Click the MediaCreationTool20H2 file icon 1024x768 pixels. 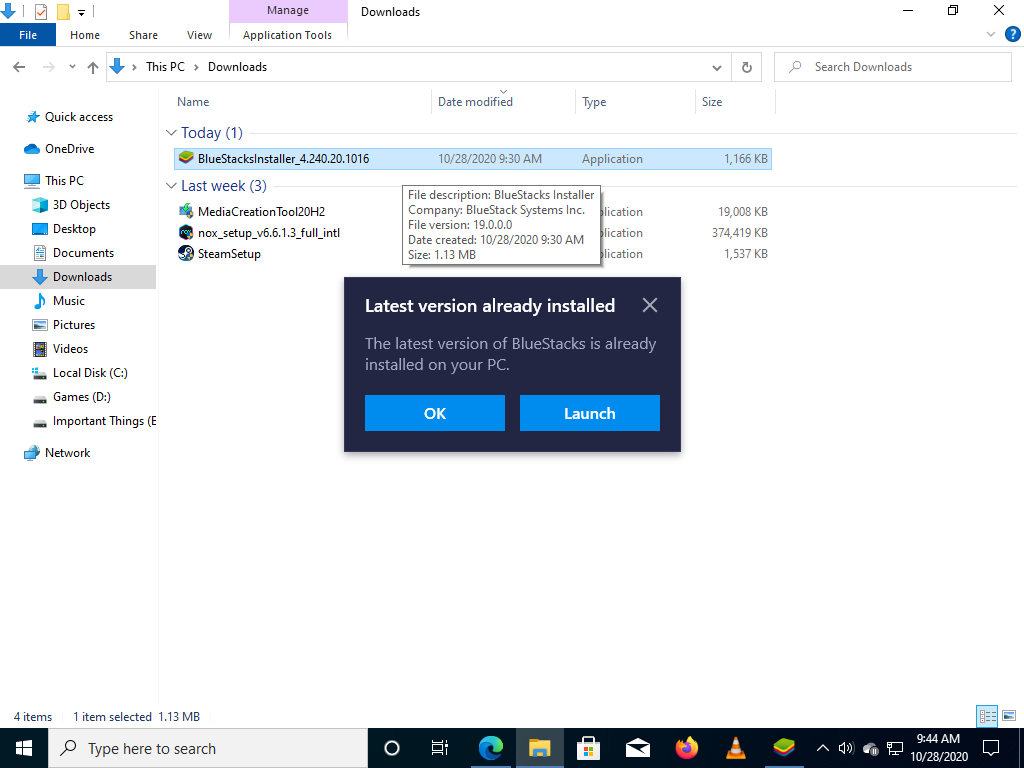[x=186, y=212]
